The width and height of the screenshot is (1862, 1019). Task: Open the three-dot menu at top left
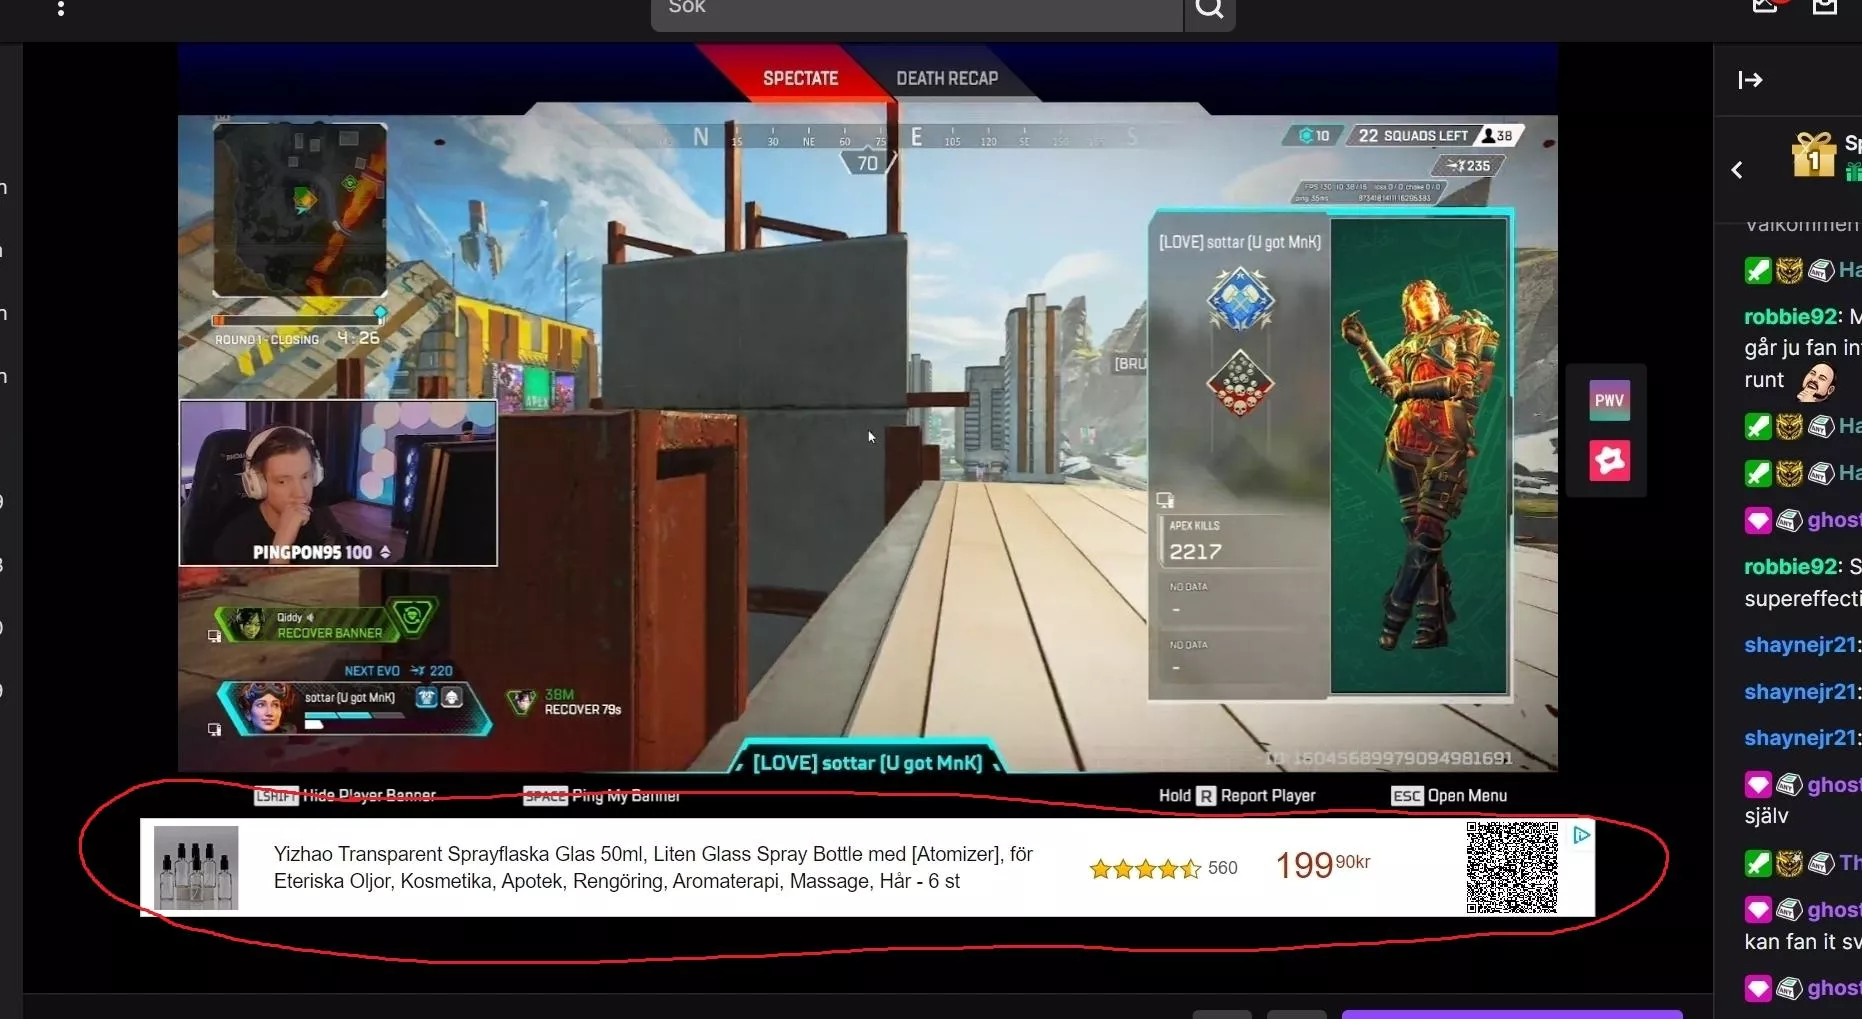[x=60, y=10]
